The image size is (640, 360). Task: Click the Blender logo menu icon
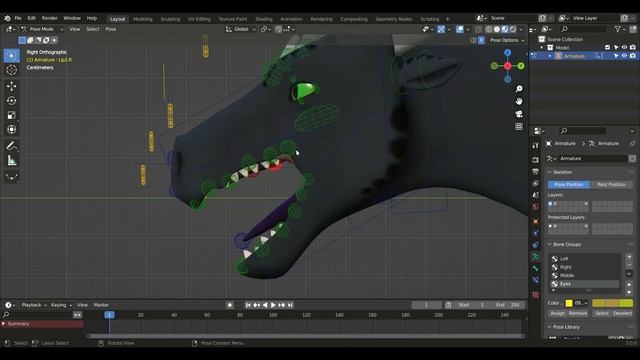click(7, 18)
